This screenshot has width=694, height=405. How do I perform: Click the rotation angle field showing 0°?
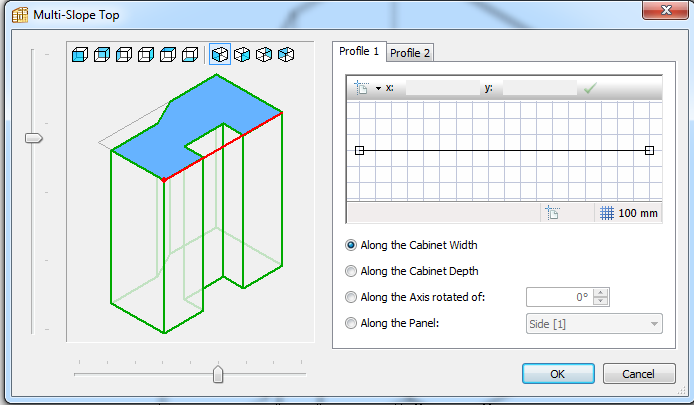(x=560, y=297)
